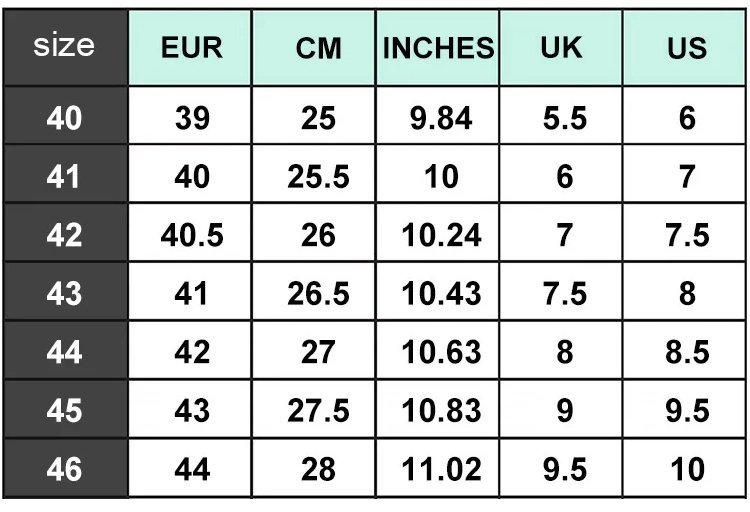Click the size 45 row label
The height and width of the screenshot is (512, 750).
64,411
